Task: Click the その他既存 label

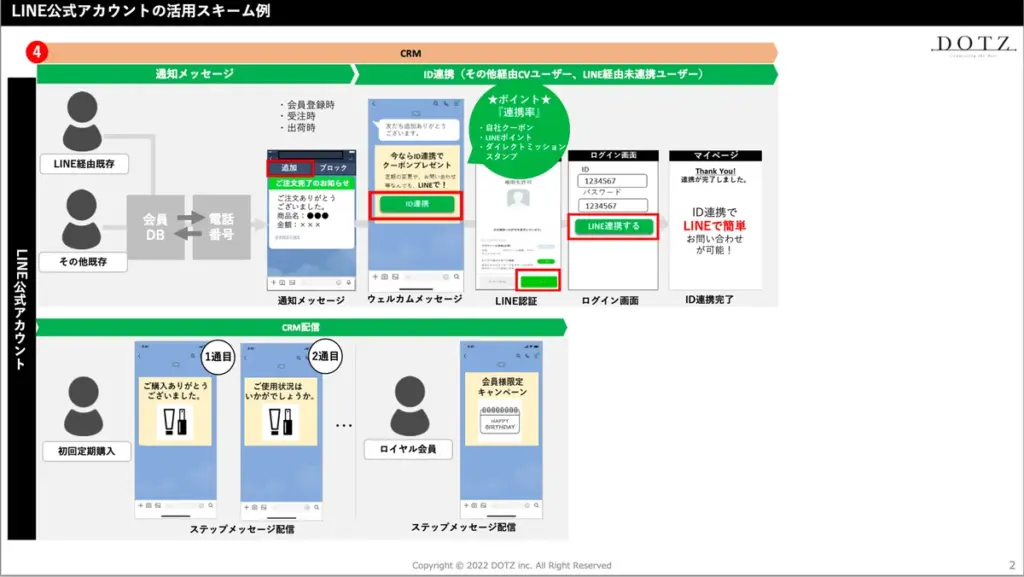Action: 83,262
